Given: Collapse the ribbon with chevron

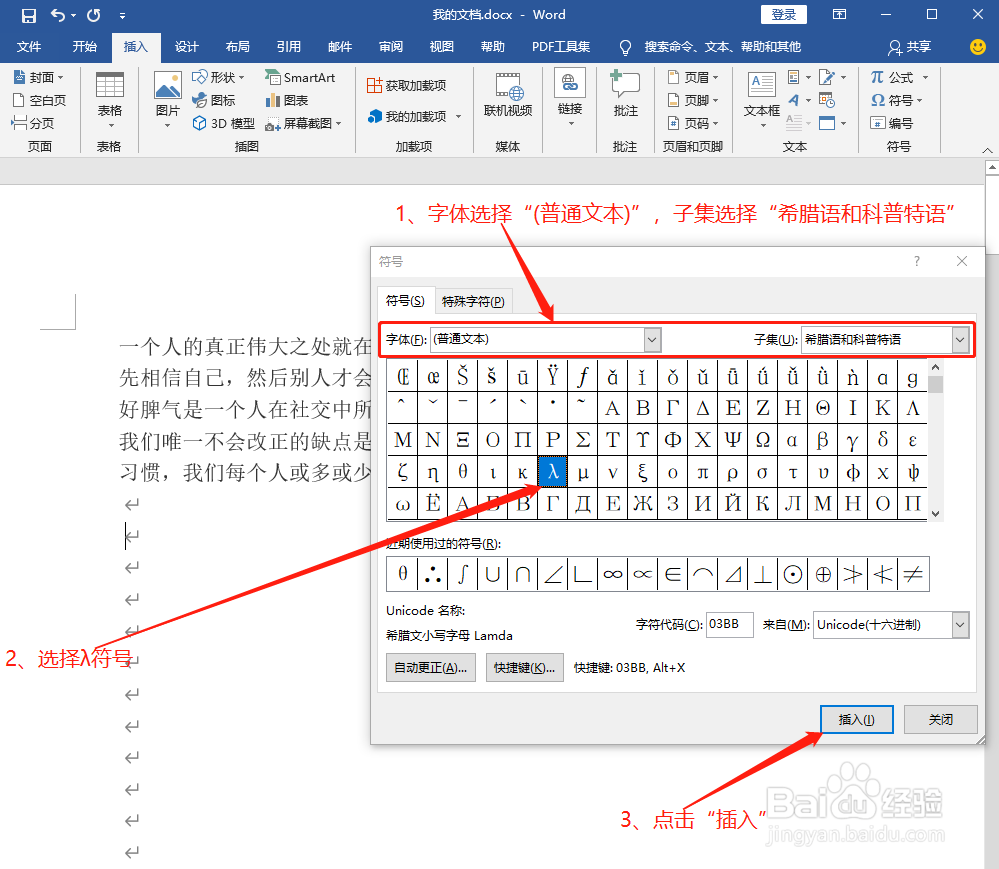Looking at the screenshot, I should point(988,150).
